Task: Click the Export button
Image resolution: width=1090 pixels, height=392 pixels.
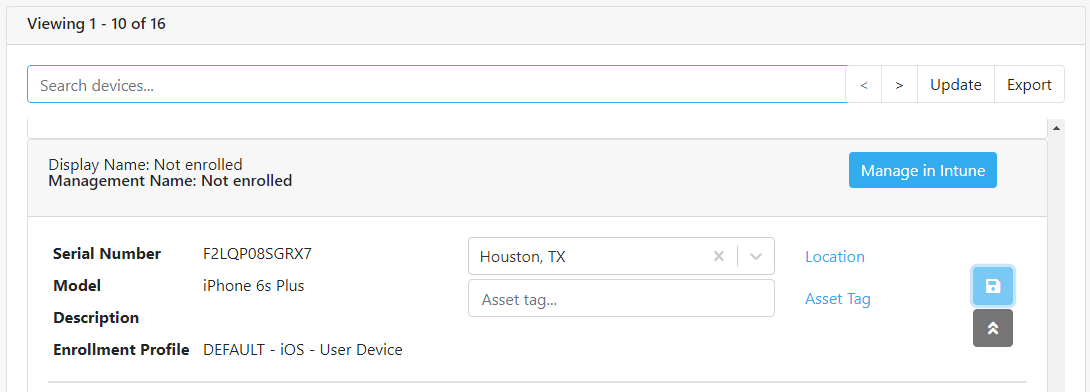Action: (1030, 85)
